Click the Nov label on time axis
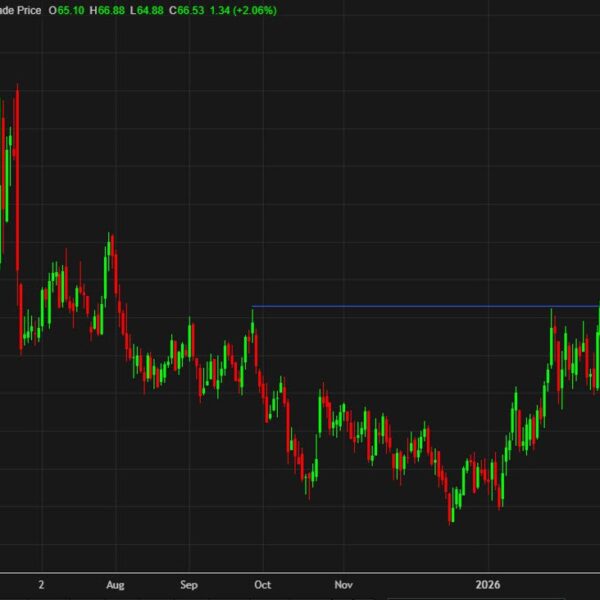 [343, 585]
